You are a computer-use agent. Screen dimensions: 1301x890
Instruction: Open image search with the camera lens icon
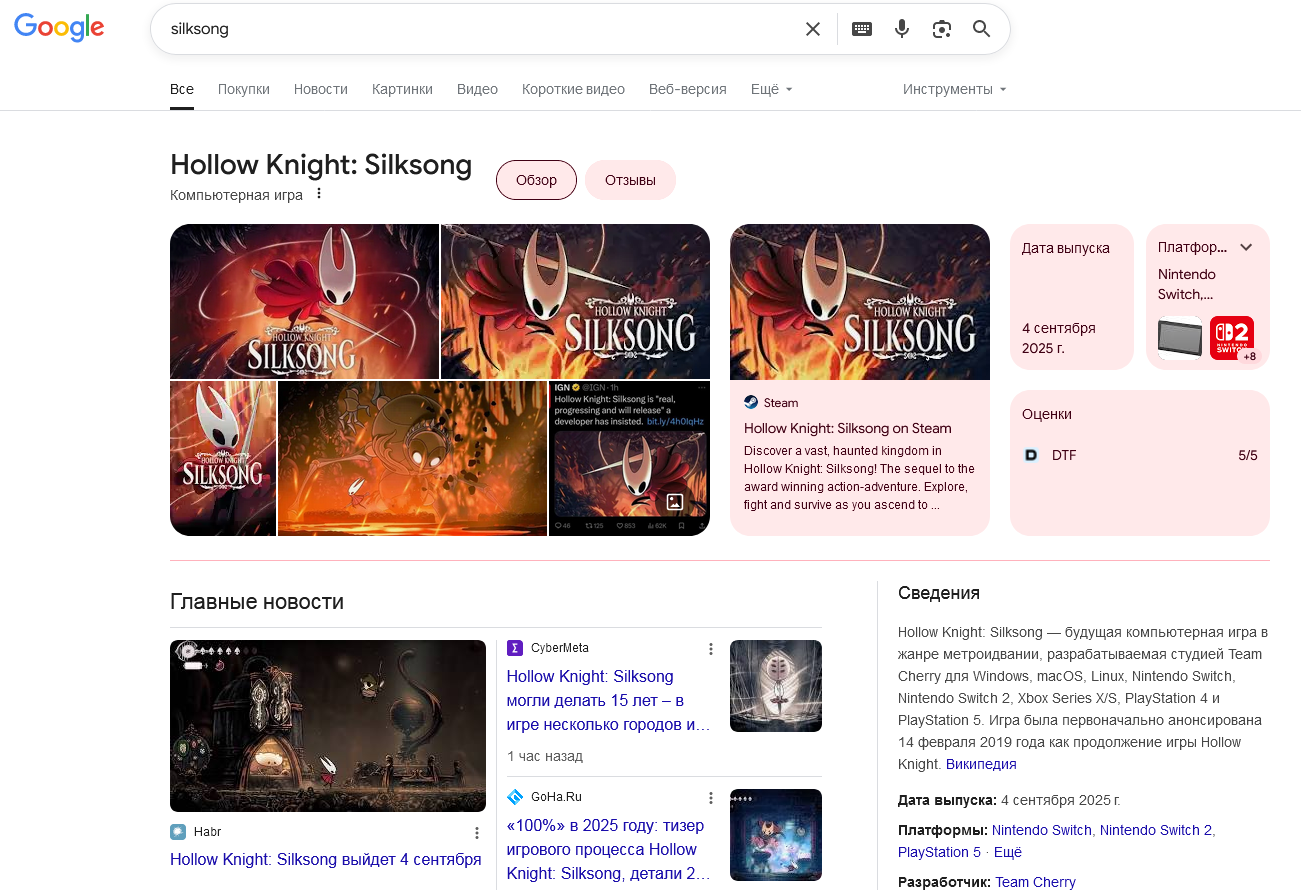point(941,29)
